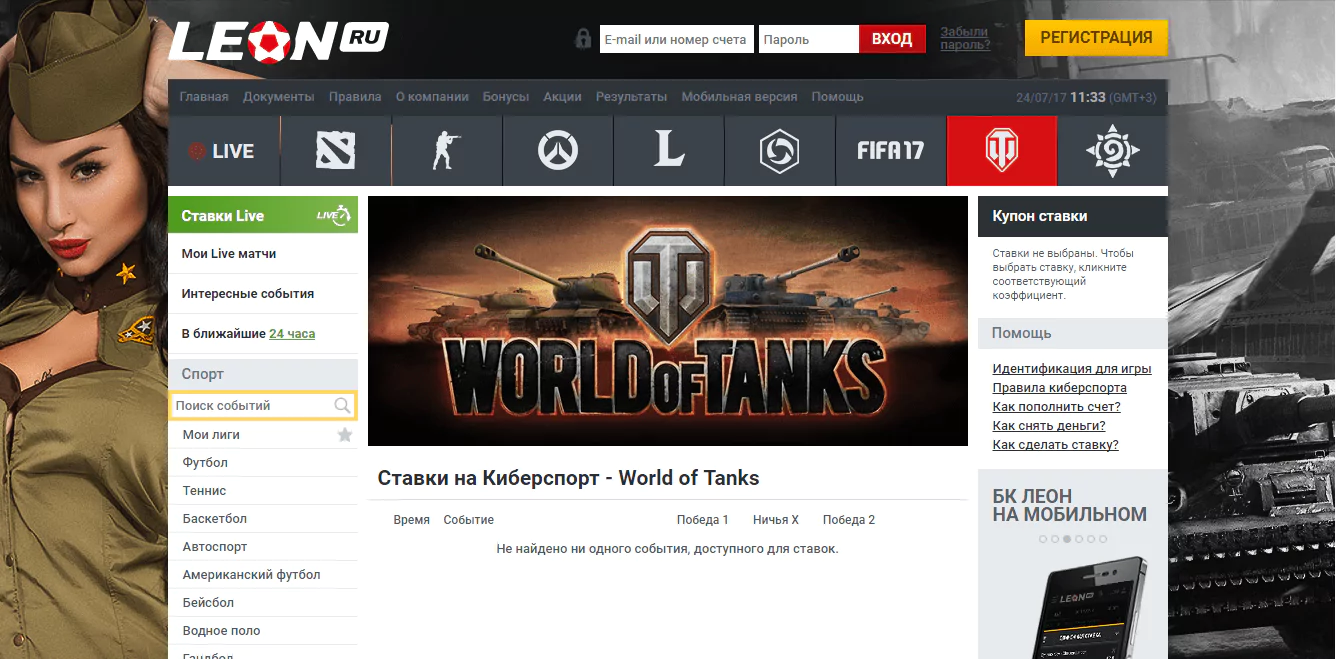Click the star next to Мои лиги
Screen dimensions: 1338x659
tap(345, 435)
